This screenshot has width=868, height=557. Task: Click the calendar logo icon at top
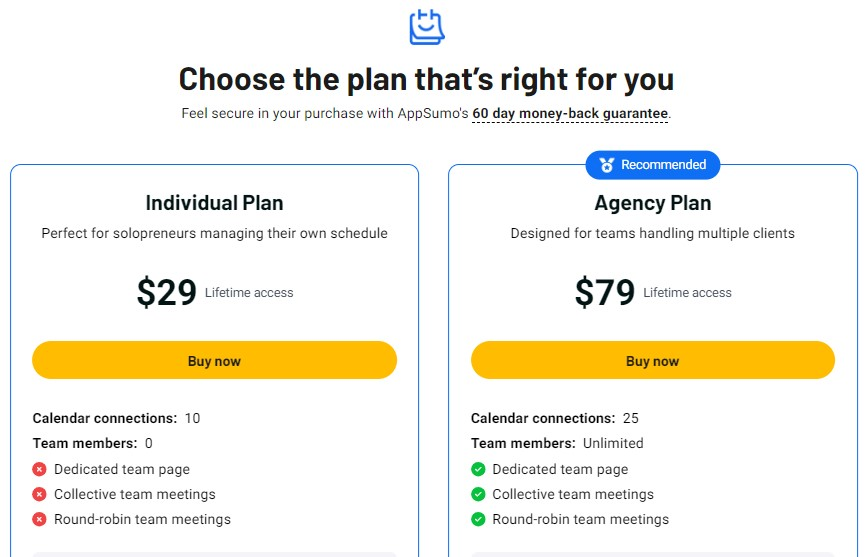coord(426,26)
